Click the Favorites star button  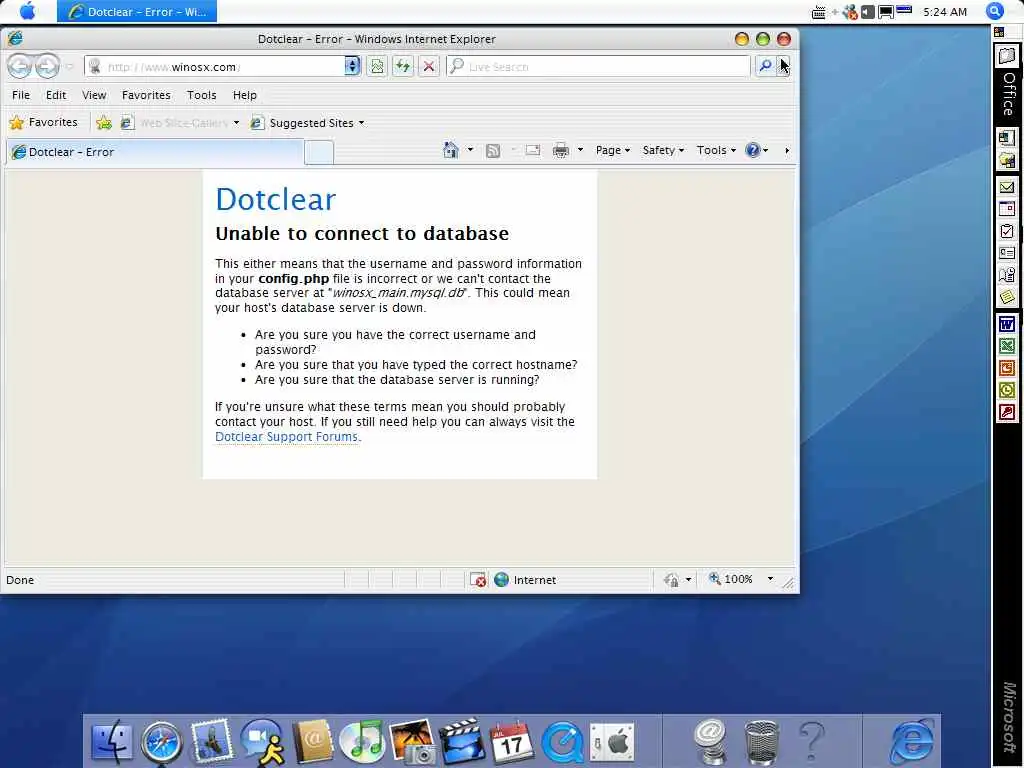pos(44,122)
